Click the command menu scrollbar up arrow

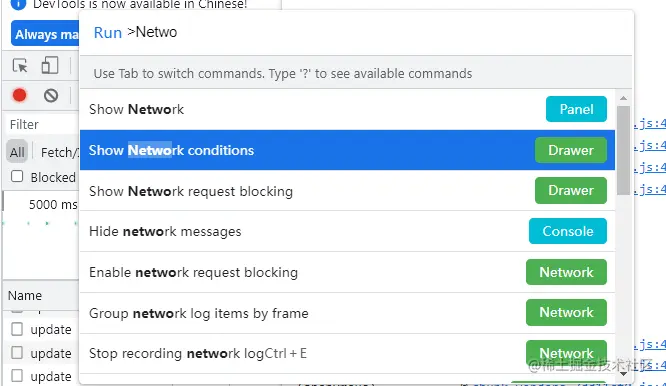pyautogui.click(x=623, y=98)
